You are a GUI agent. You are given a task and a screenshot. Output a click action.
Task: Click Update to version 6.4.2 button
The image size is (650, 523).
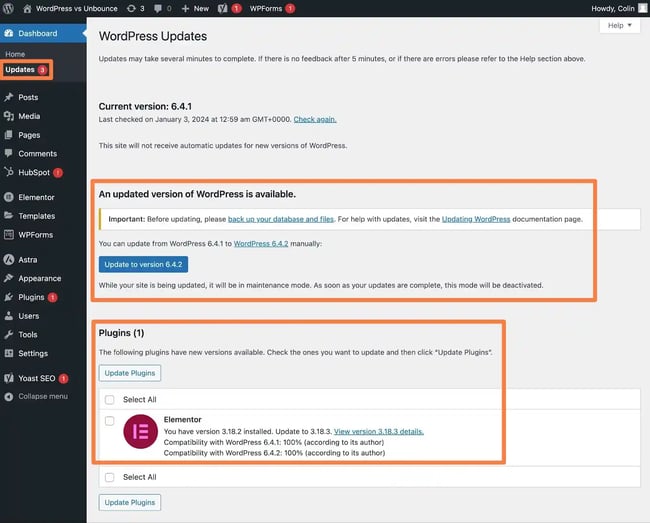point(143,264)
